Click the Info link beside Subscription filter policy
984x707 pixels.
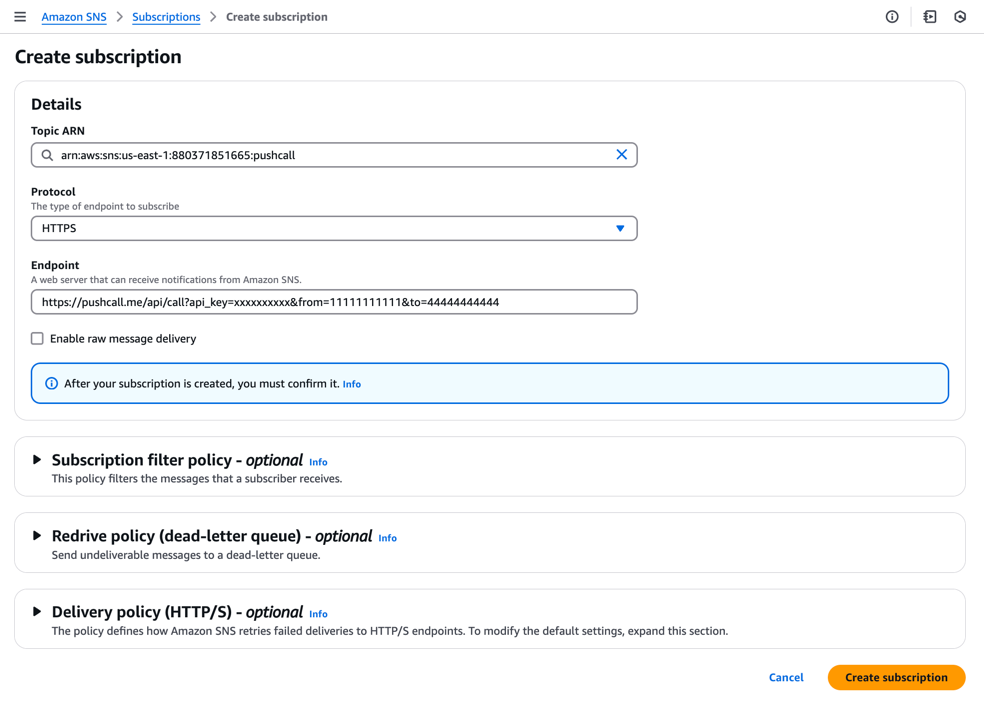318,461
